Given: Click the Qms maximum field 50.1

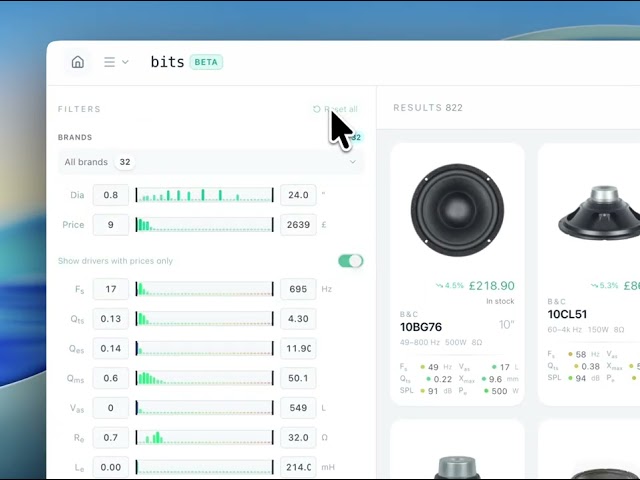Looking at the screenshot, I should point(298,378).
